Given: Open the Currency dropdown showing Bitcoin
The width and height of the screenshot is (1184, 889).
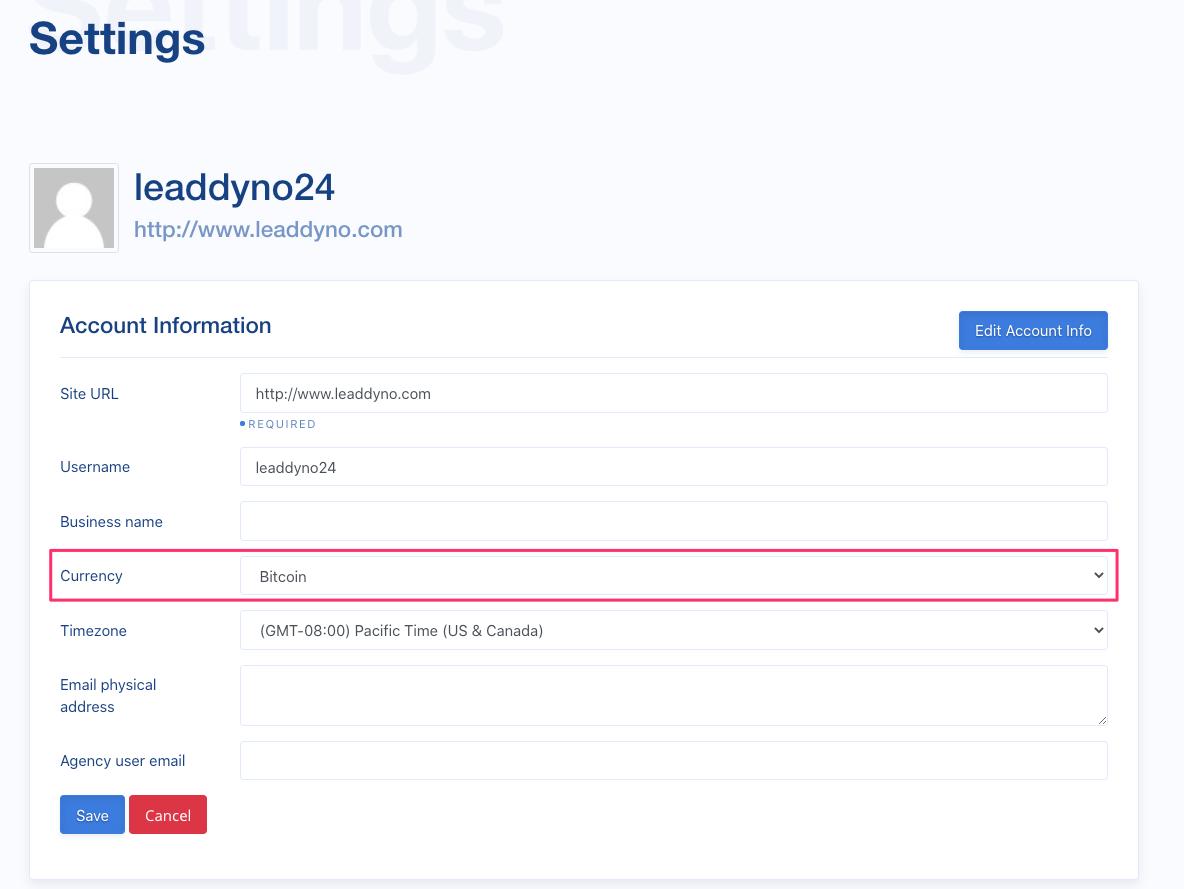Looking at the screenshot, I should click(674, 576).
